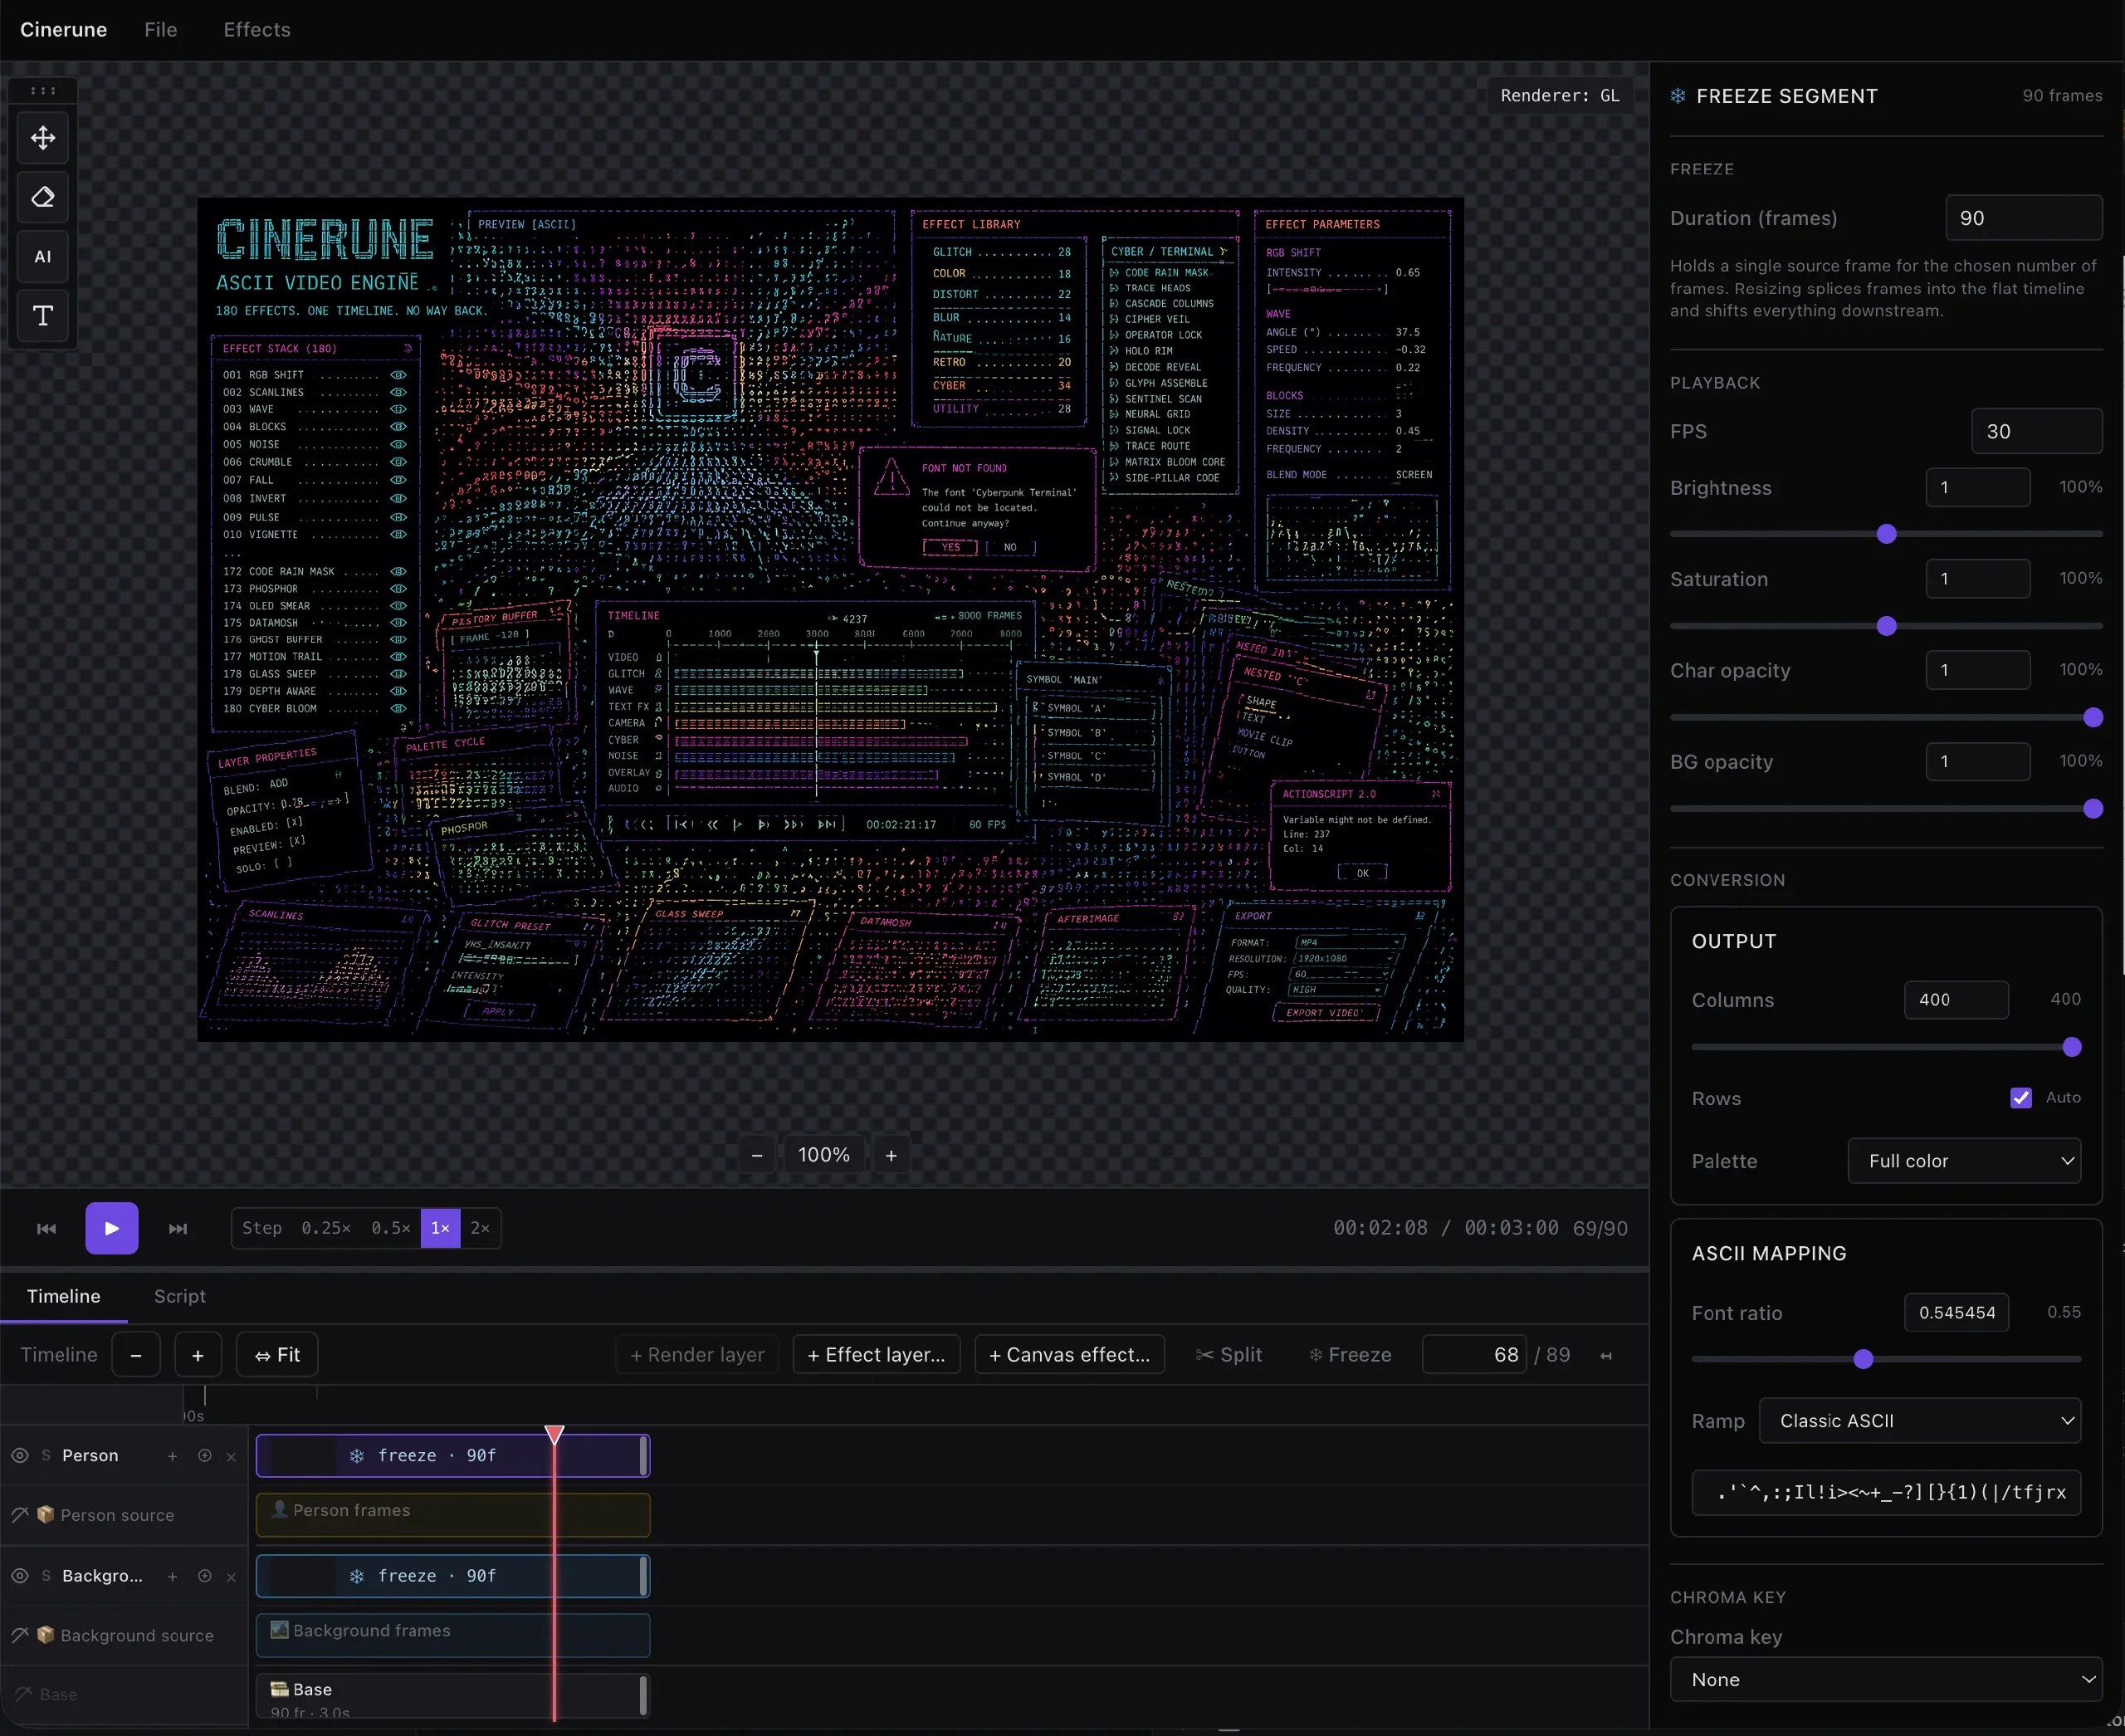Click the red playhead marker on the timeline

[554, 1435]
